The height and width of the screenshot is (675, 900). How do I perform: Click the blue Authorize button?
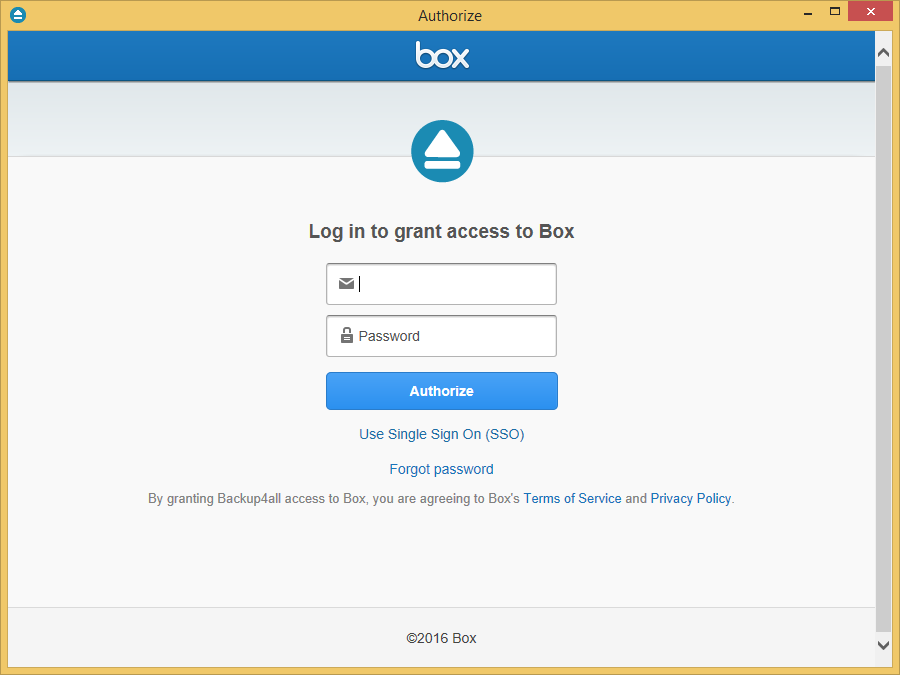coord(441,391)
